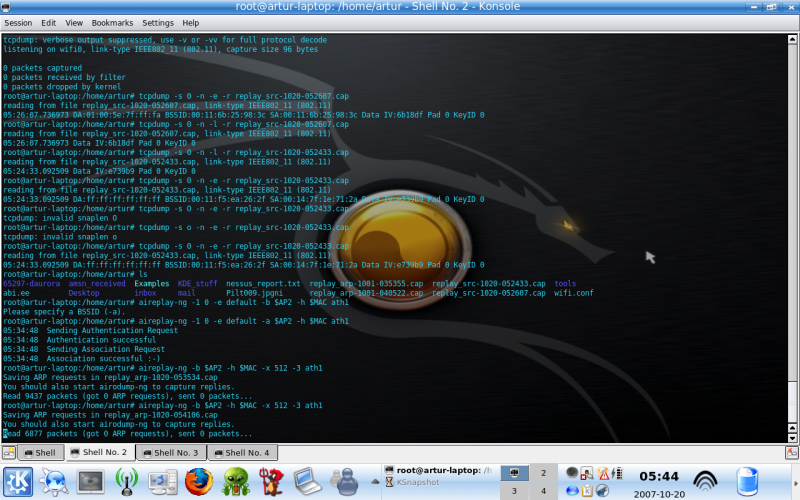Switch to virtual desktop 4 in pager

click(x=543, y=491)
